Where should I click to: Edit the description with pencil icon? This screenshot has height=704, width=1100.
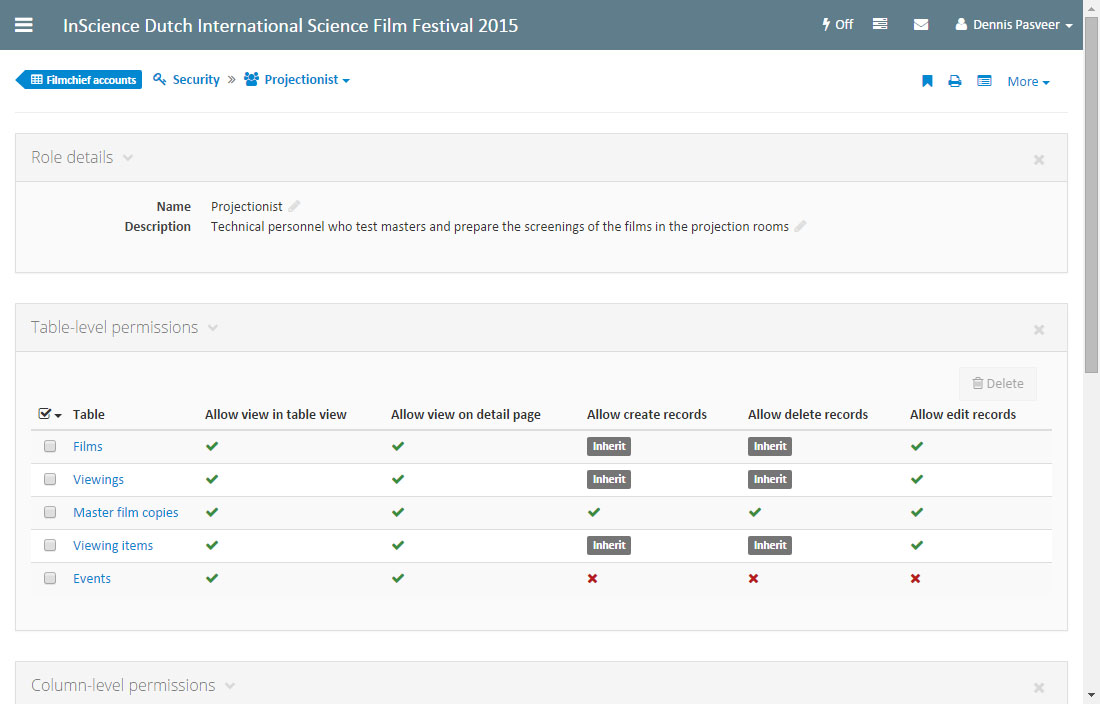point(800,227)
